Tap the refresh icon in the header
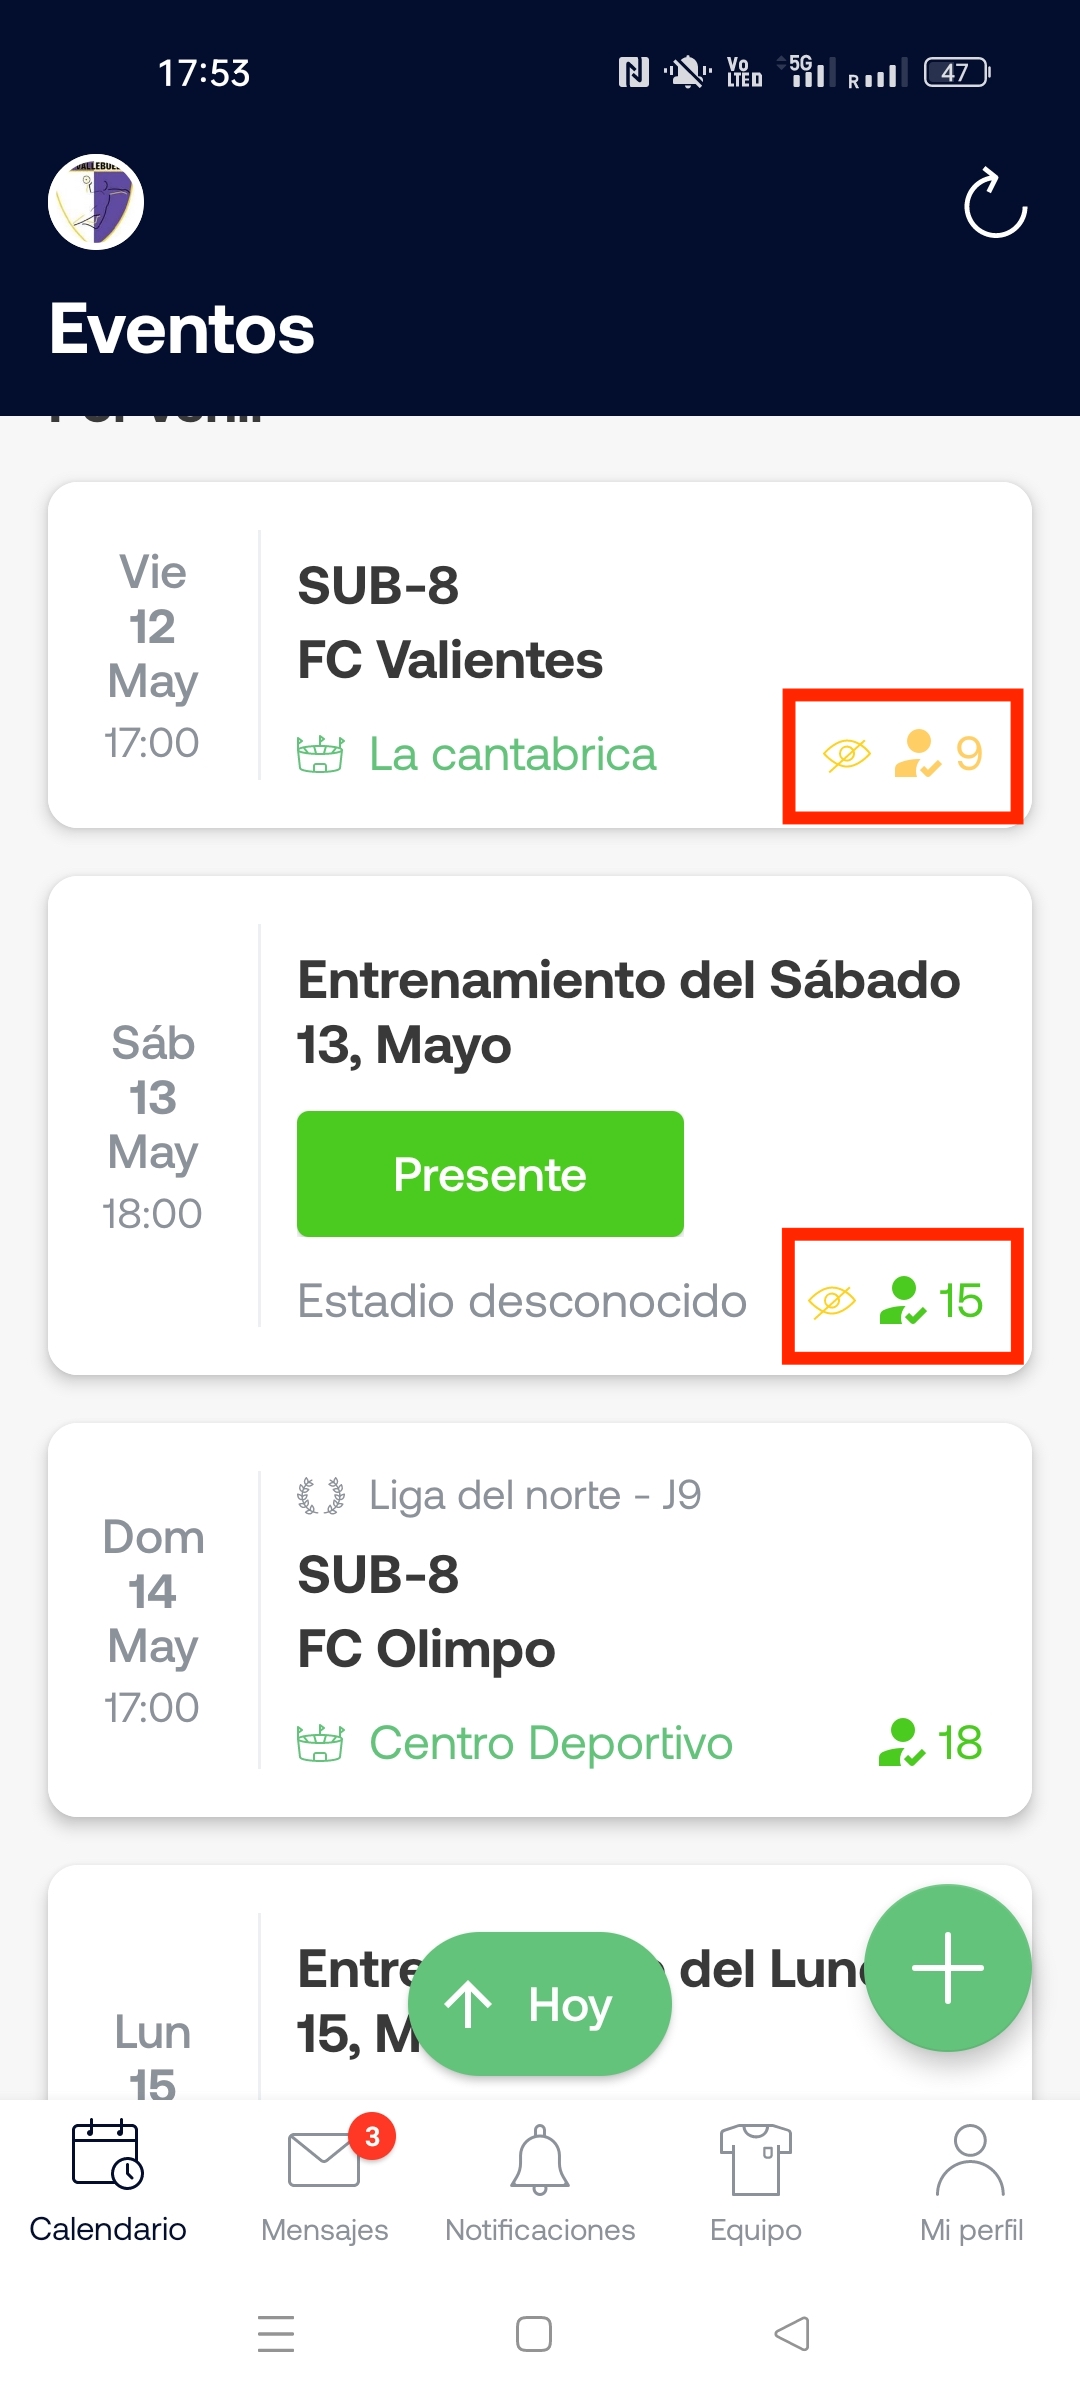The image size is (1080, 2400). click(x=995, y=203)
